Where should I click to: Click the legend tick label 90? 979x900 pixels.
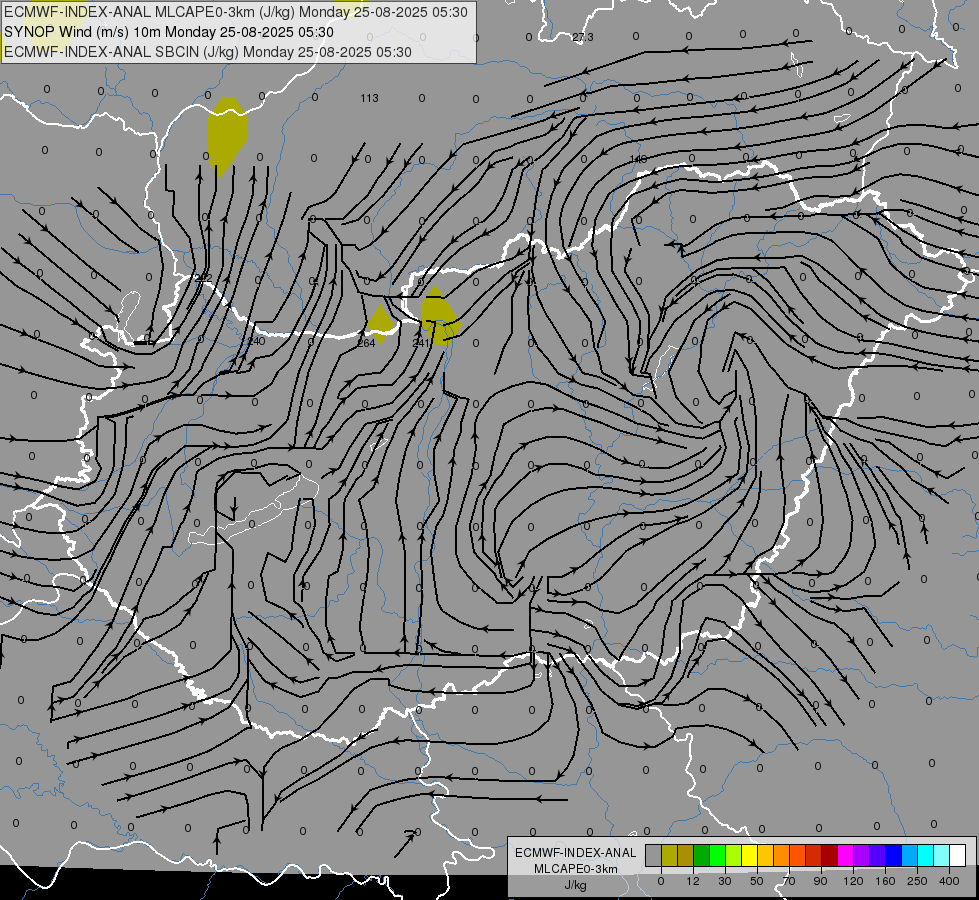click(x=821, y=881)
